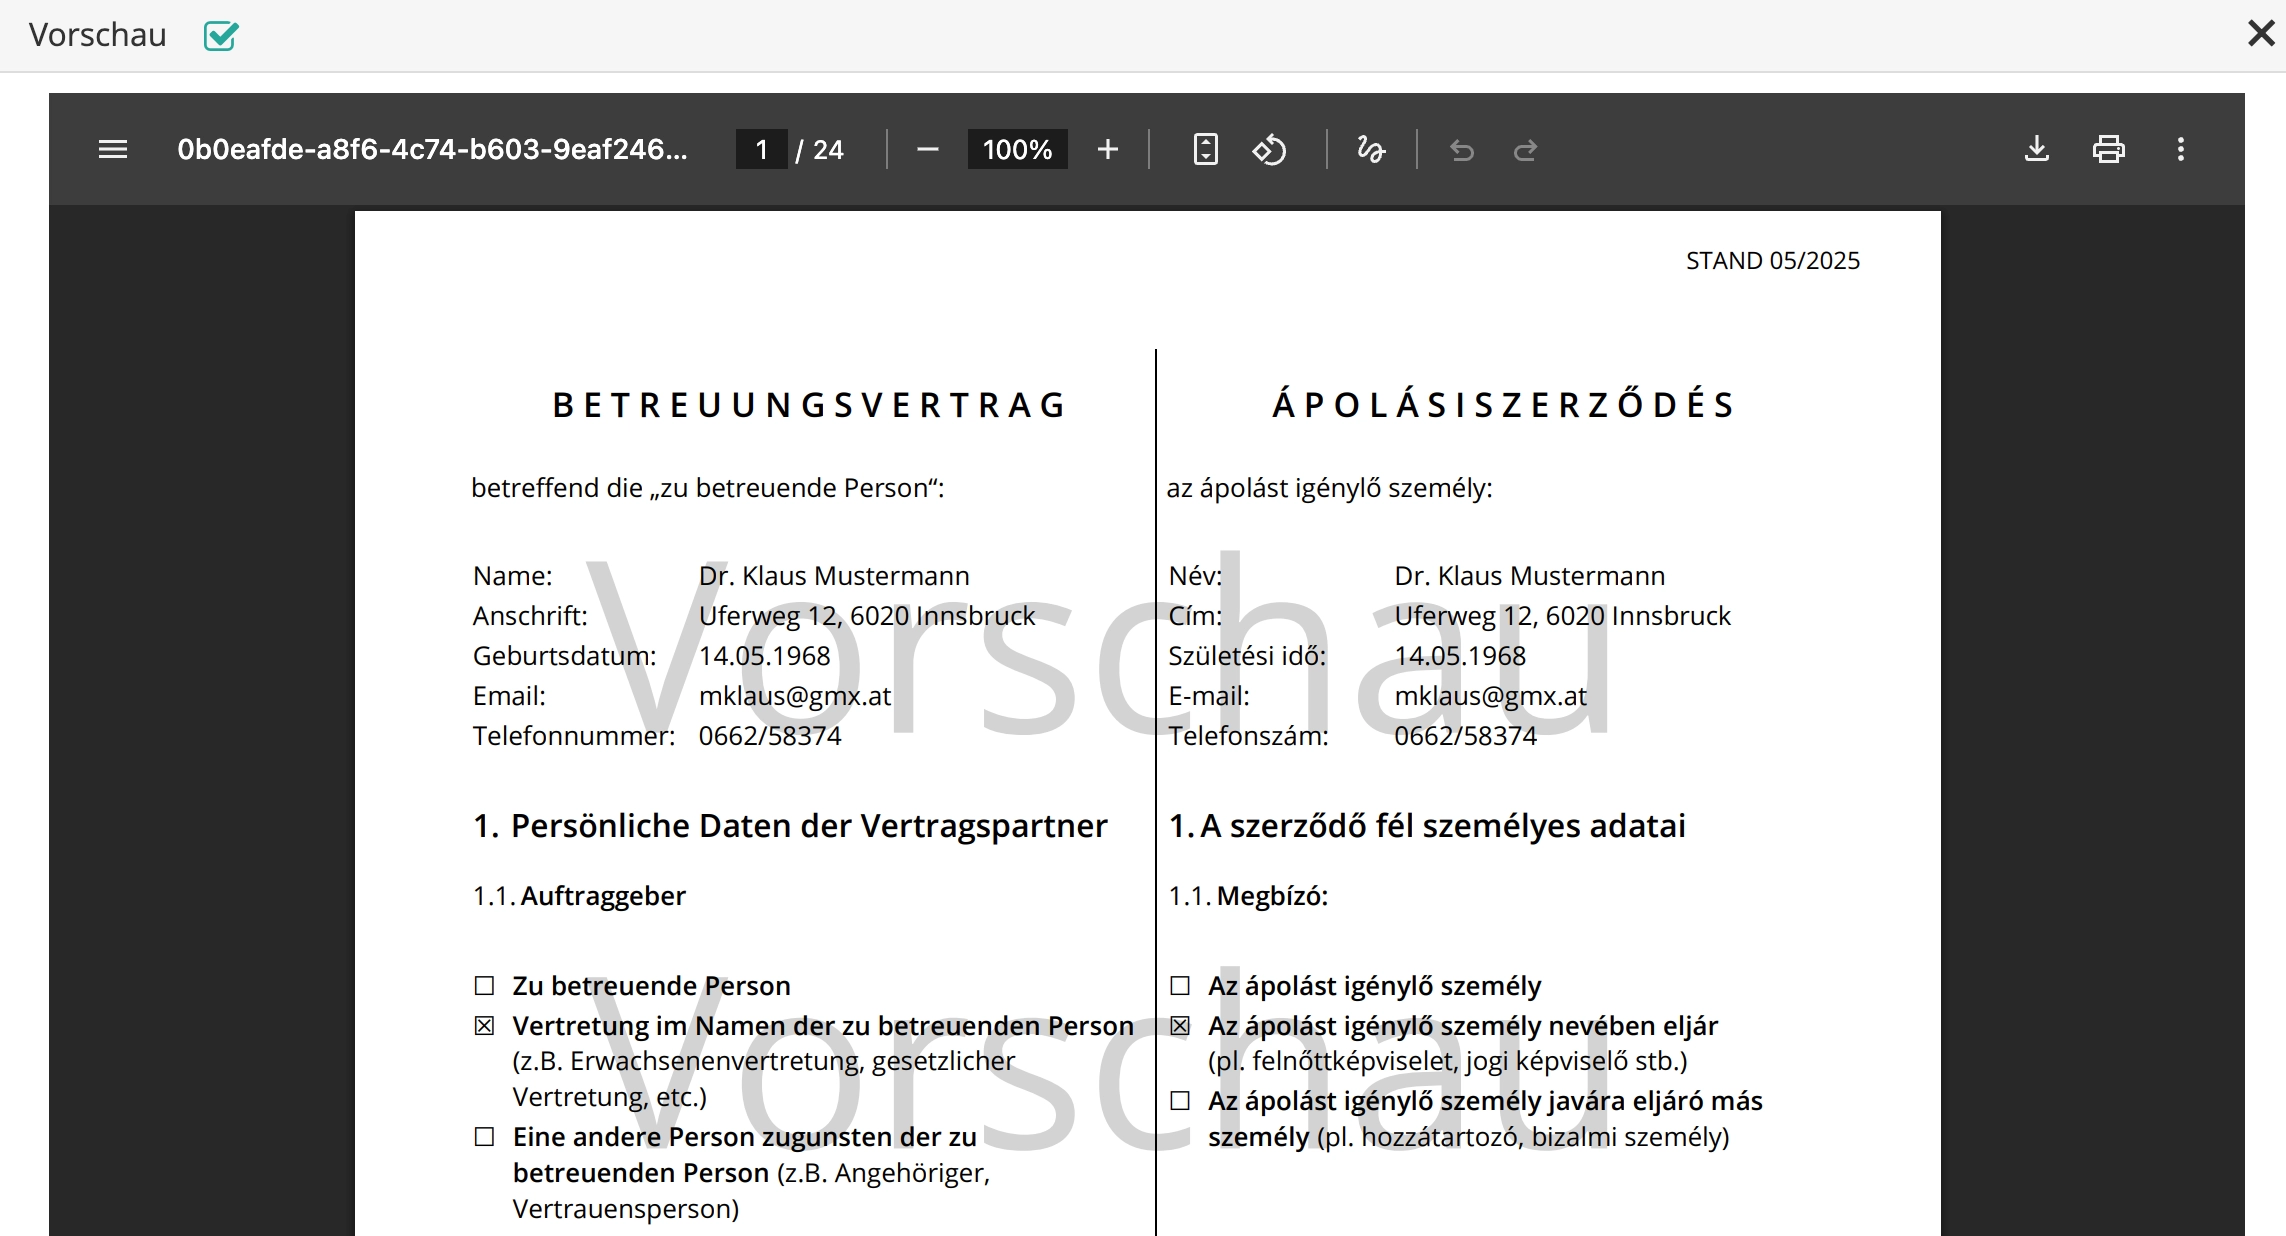The height and width of the screenshot is (1236, 2286).
Task: Click the '1.1. Megbízó:' subheading
Action: [1248, 896]
